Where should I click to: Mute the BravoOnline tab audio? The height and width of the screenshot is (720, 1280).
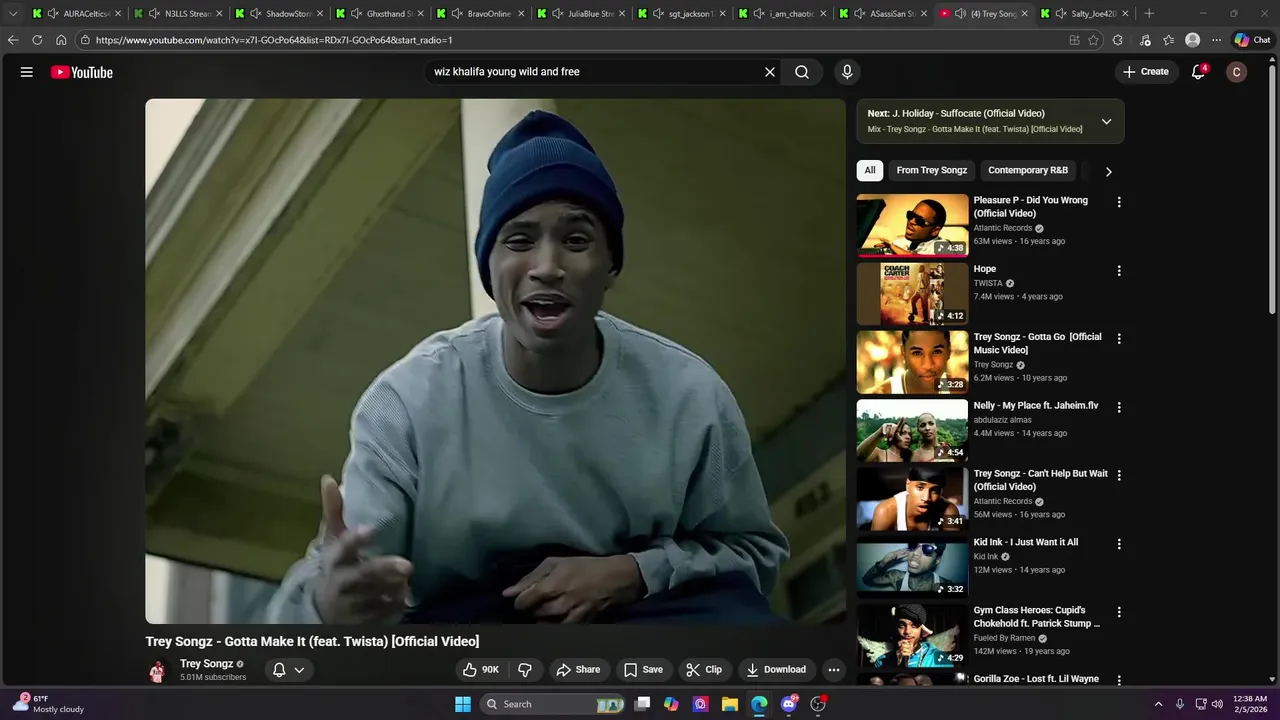(x=457, y=14)
